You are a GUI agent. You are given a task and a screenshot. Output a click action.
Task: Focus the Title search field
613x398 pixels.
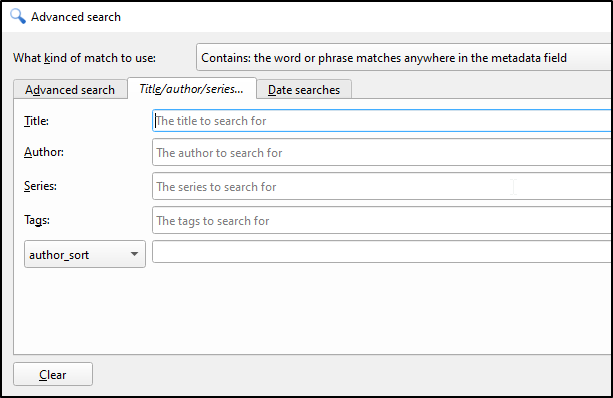382,121
